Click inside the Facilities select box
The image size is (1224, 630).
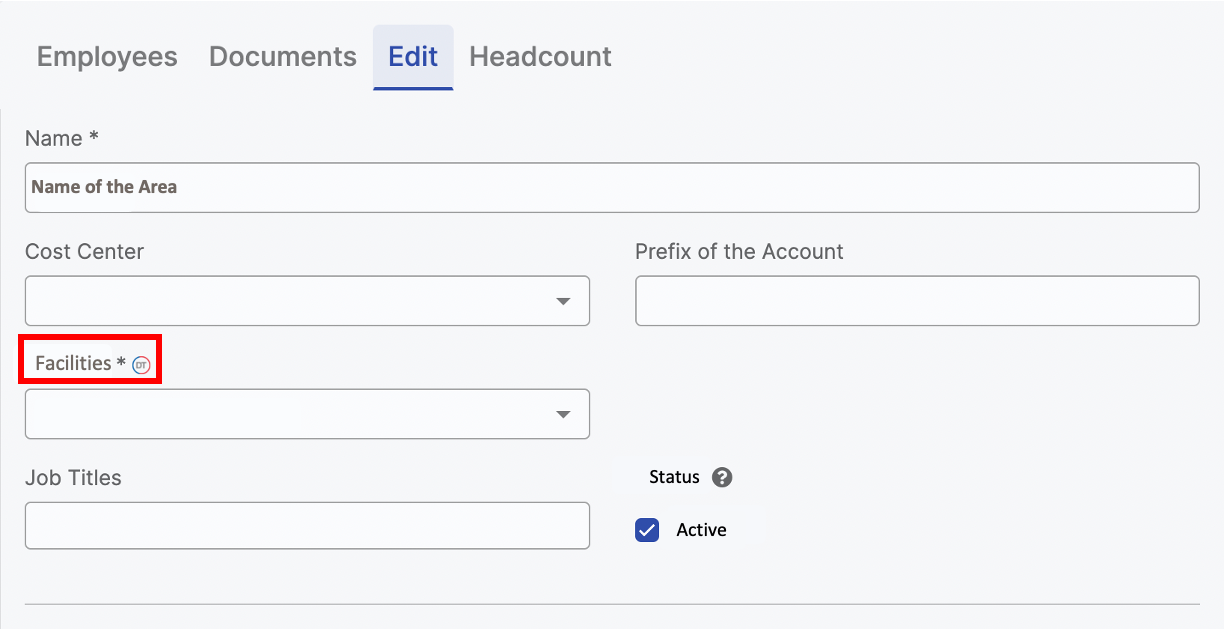click(290, 414)
